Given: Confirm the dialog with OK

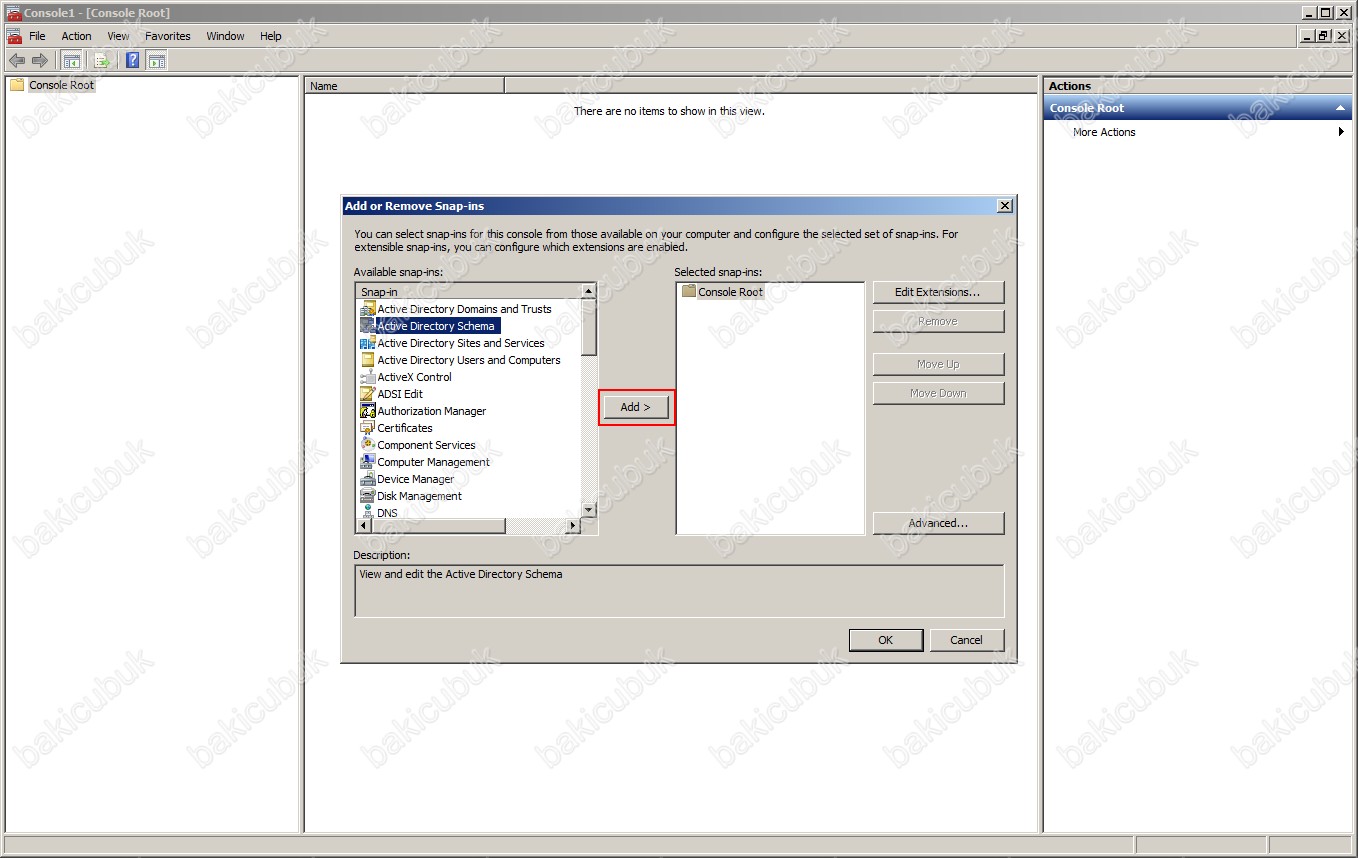Looking at the screenshot, I should pos(885,640).
